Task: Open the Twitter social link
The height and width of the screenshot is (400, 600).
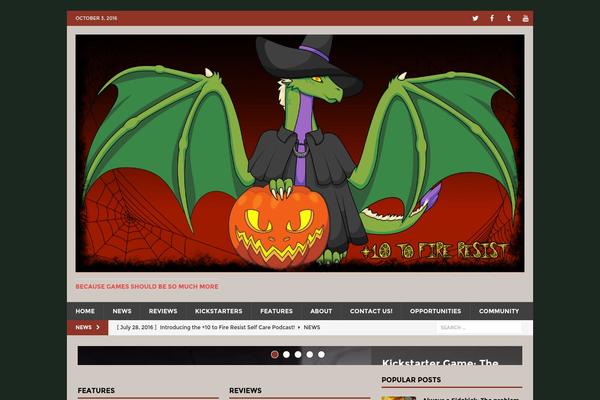Action: coord(475,18)
